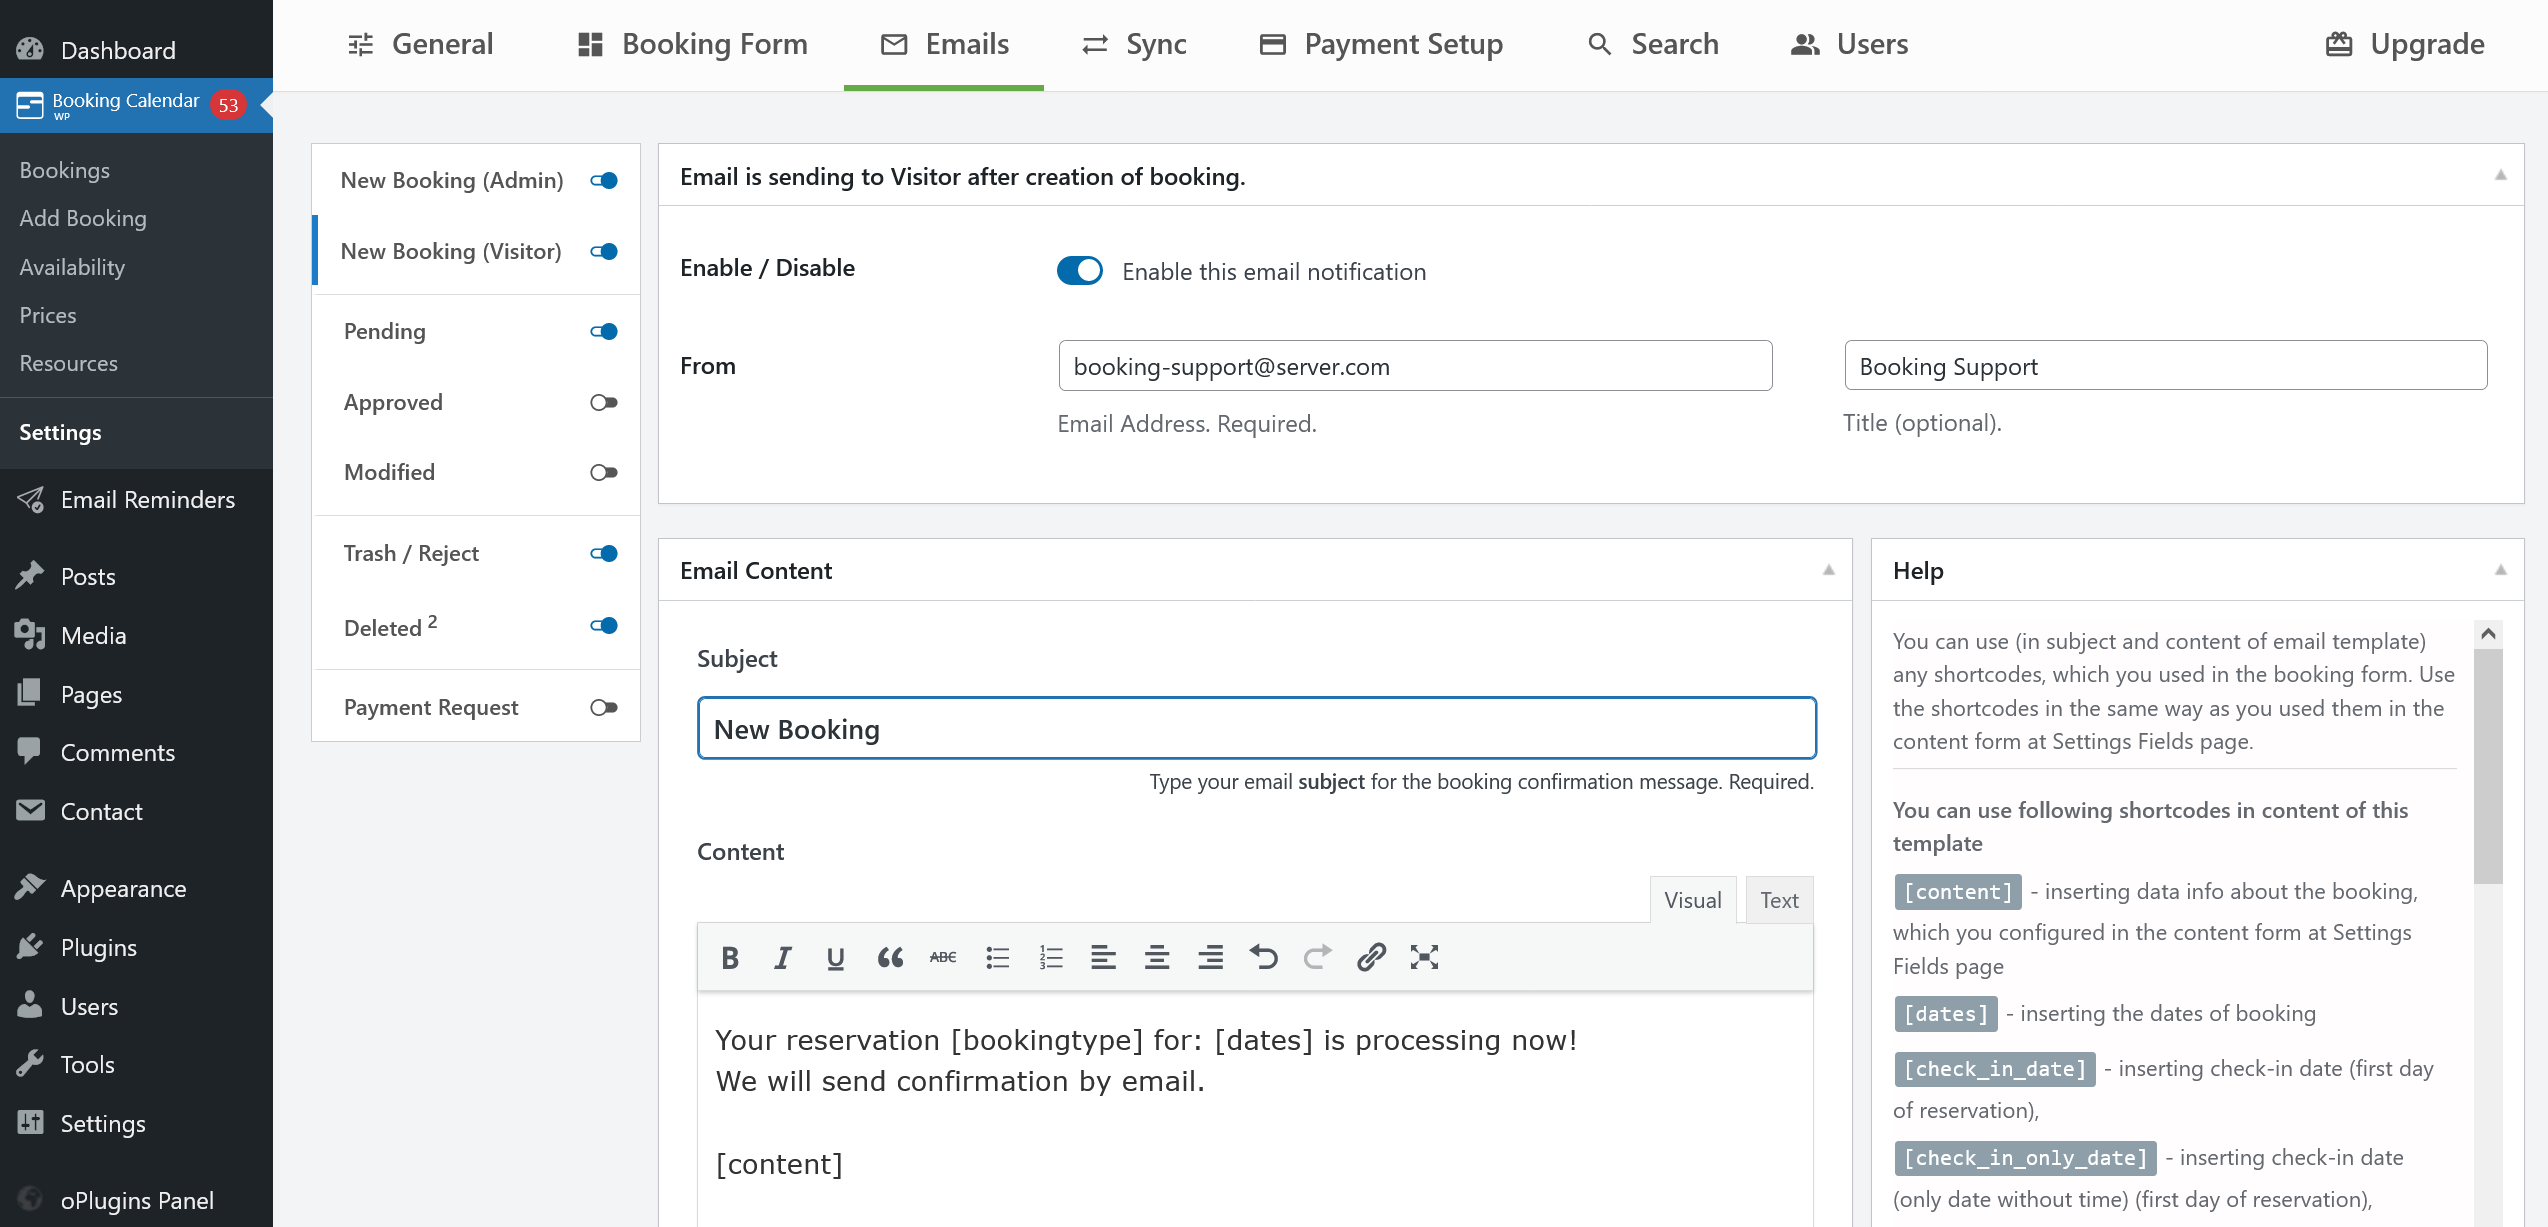
Task: Click the [check_in_date] shortcode tag
Action: (1994, 1069)
